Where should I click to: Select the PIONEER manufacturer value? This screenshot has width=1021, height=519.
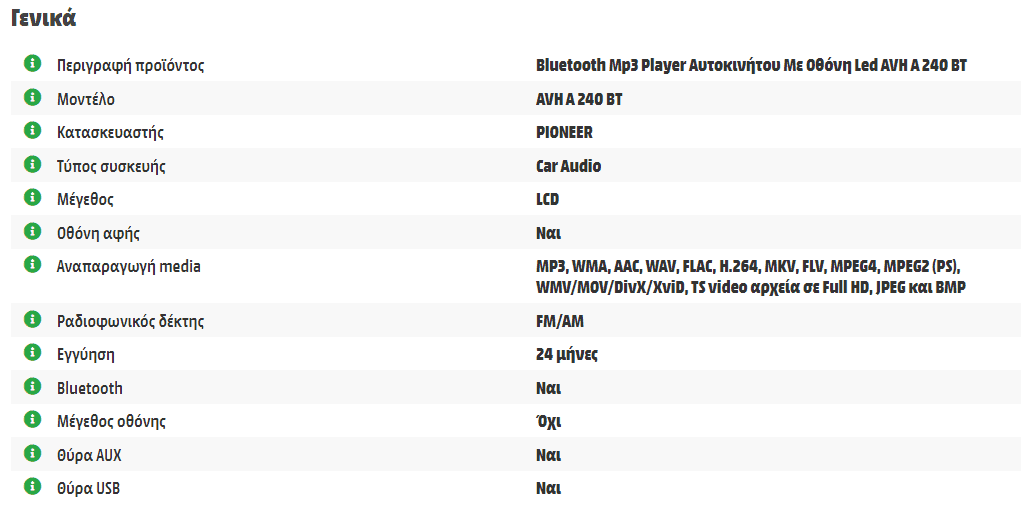565,132
